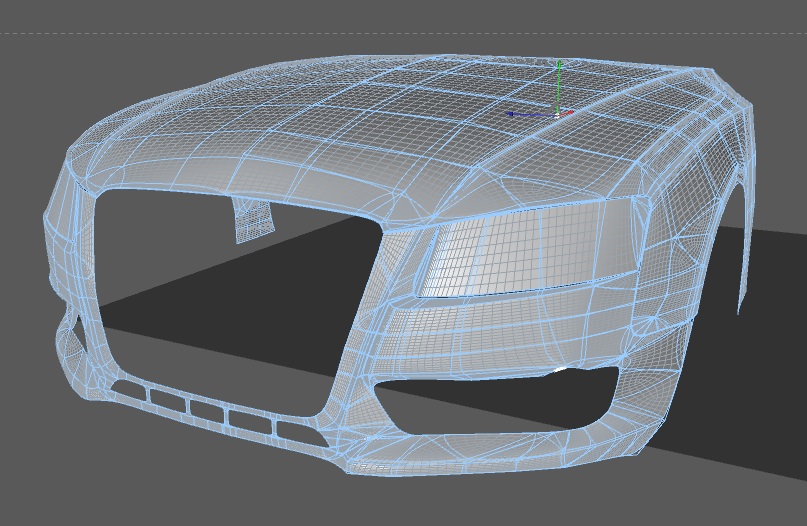Select the second lower bumper vent slot
Viewport: 807px width, 526px height.
[167, 401]
